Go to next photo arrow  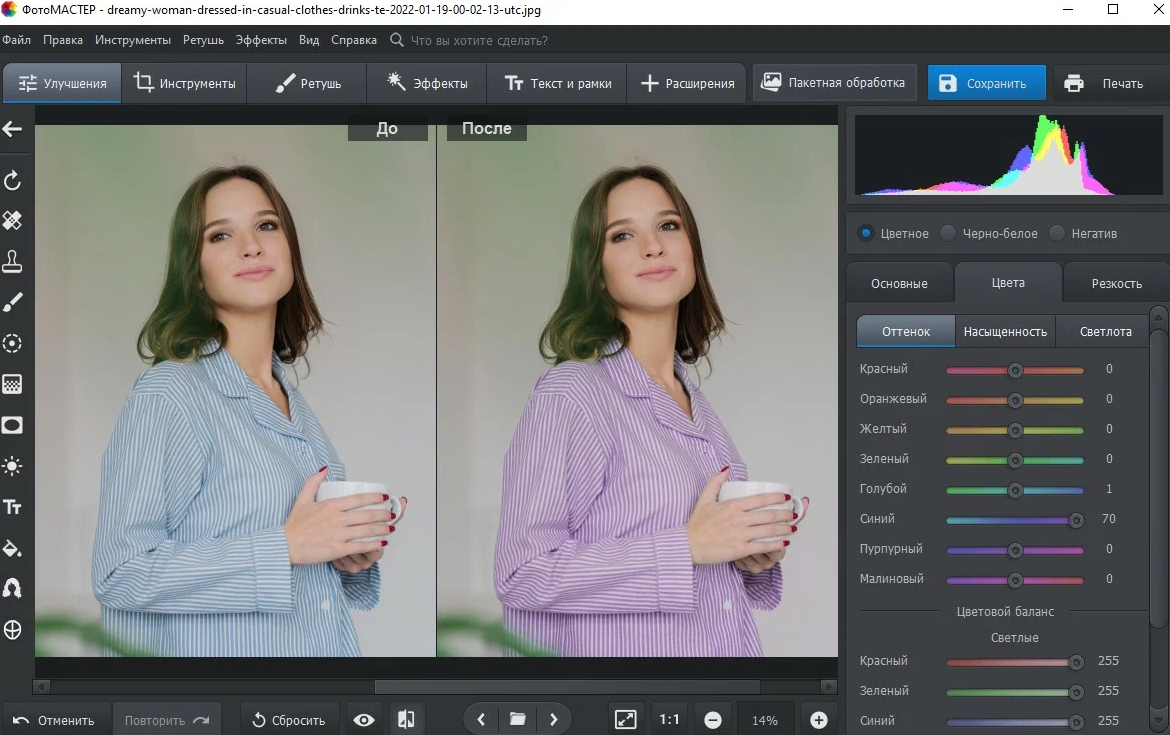[x=554, y=719]
